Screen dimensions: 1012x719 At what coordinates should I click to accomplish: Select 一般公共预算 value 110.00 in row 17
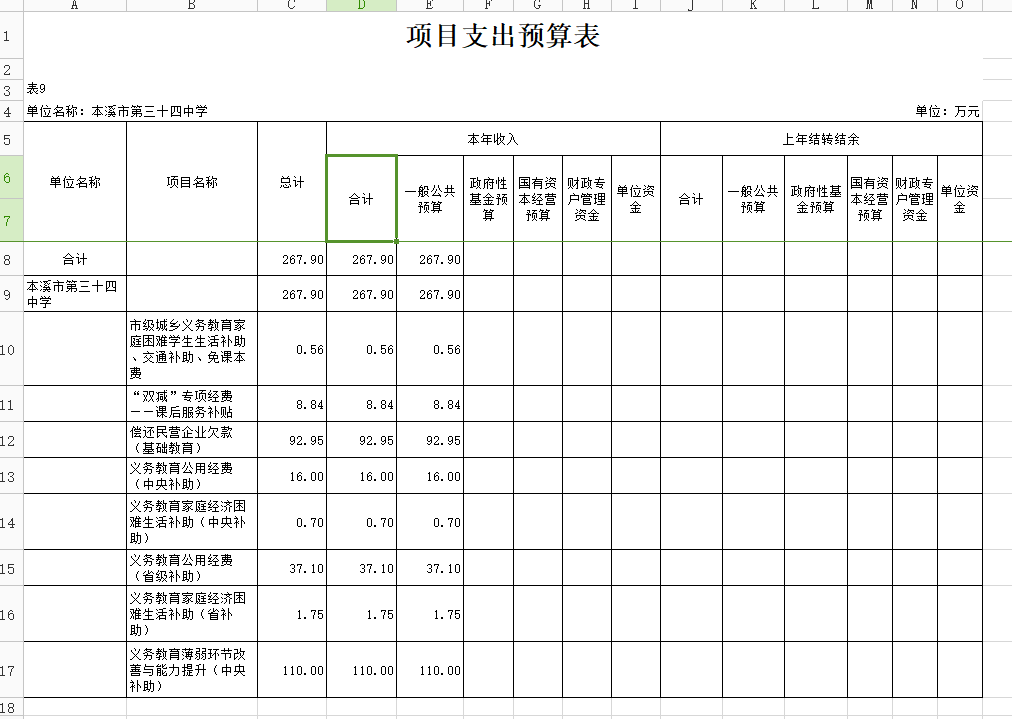430,670
